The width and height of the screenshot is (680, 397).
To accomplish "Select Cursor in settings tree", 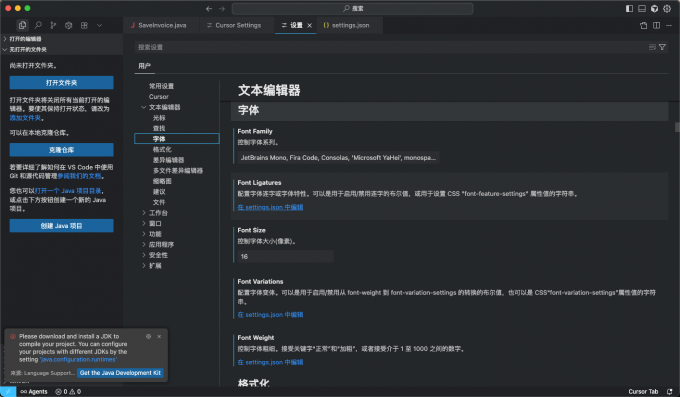I will point(159,96).
